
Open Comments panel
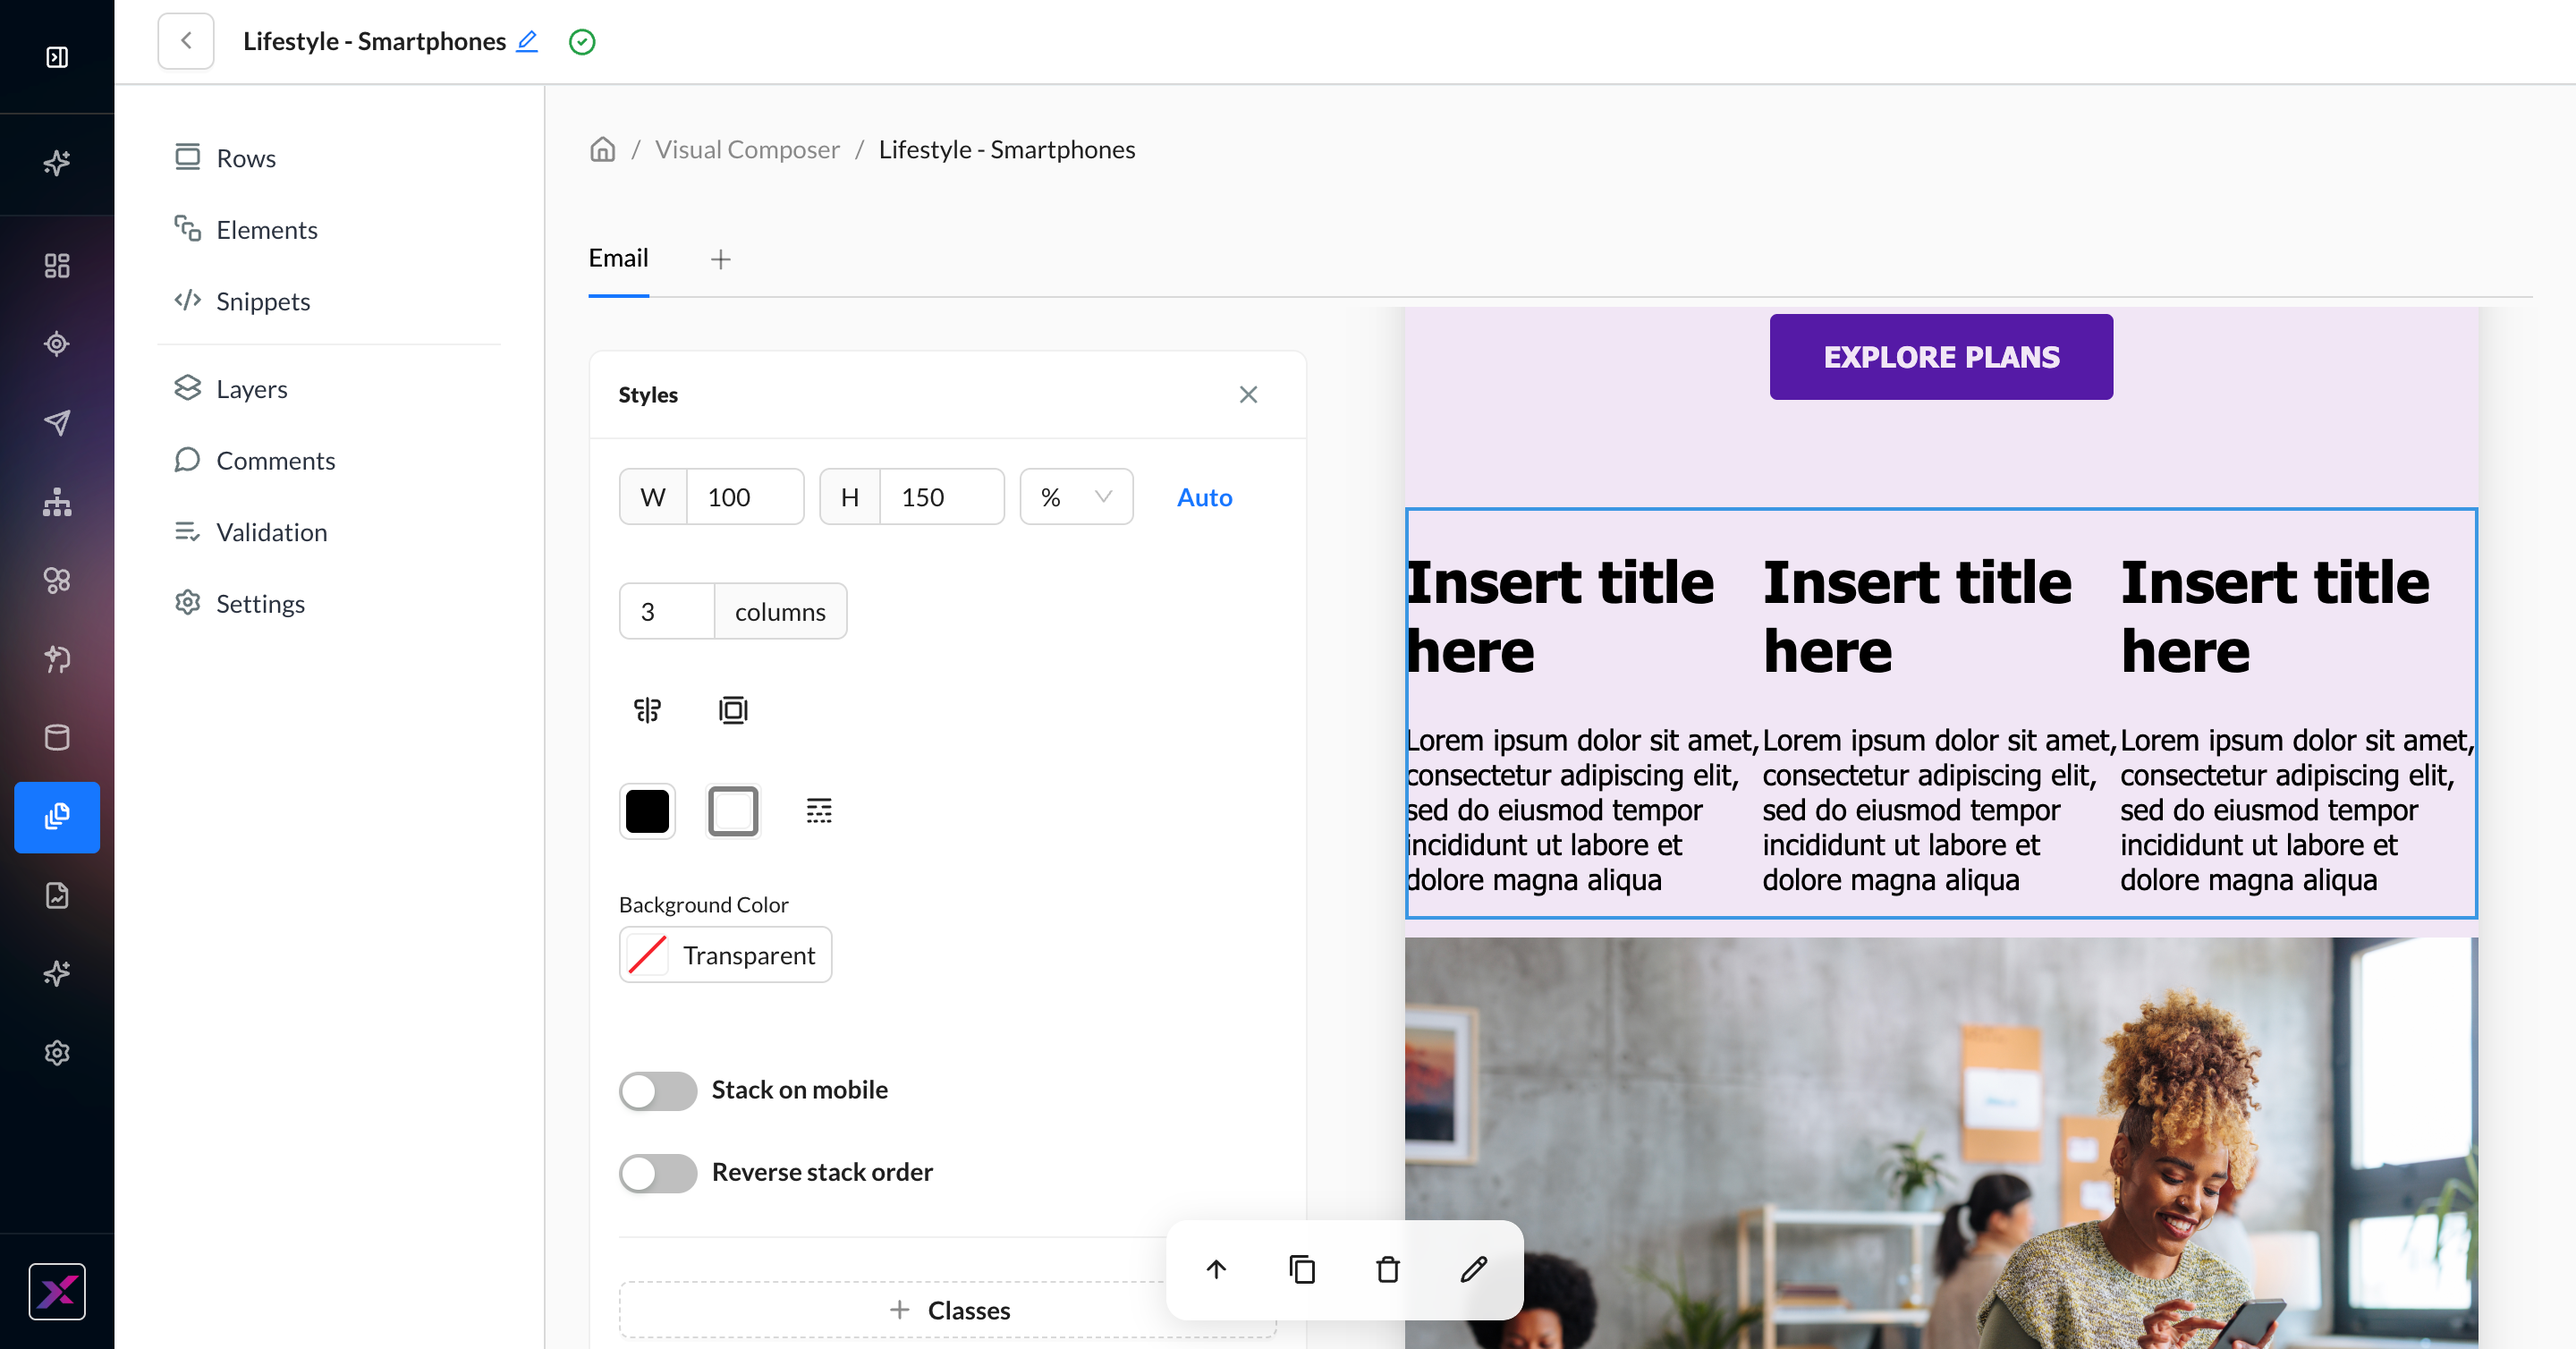click(254, 461)
